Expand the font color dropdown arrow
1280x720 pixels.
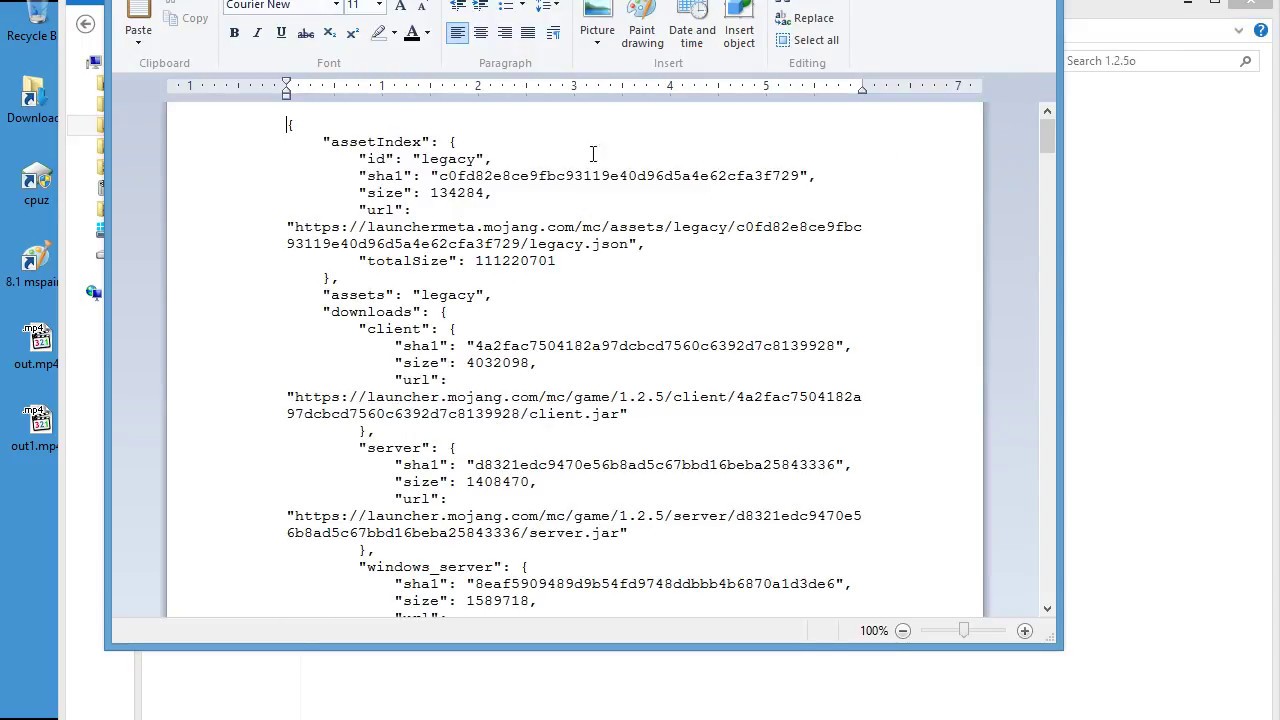click(427, 33)
